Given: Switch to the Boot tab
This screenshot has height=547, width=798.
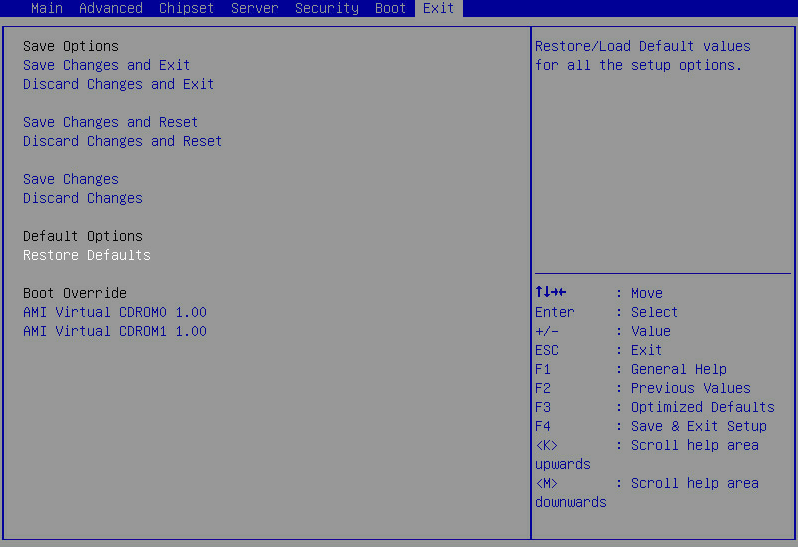Looking at the screenshot, I should click(x=390, y=8).
